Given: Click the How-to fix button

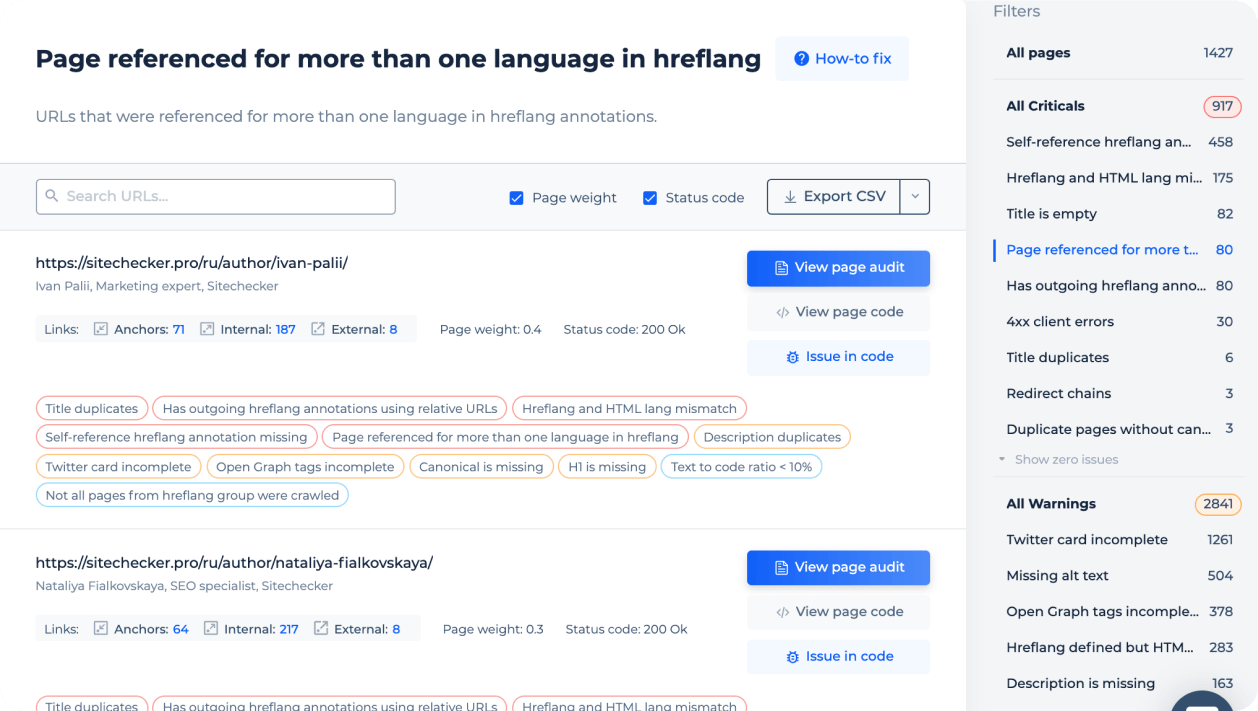Looking at the screenshot, I should click(x=842, y=59).
